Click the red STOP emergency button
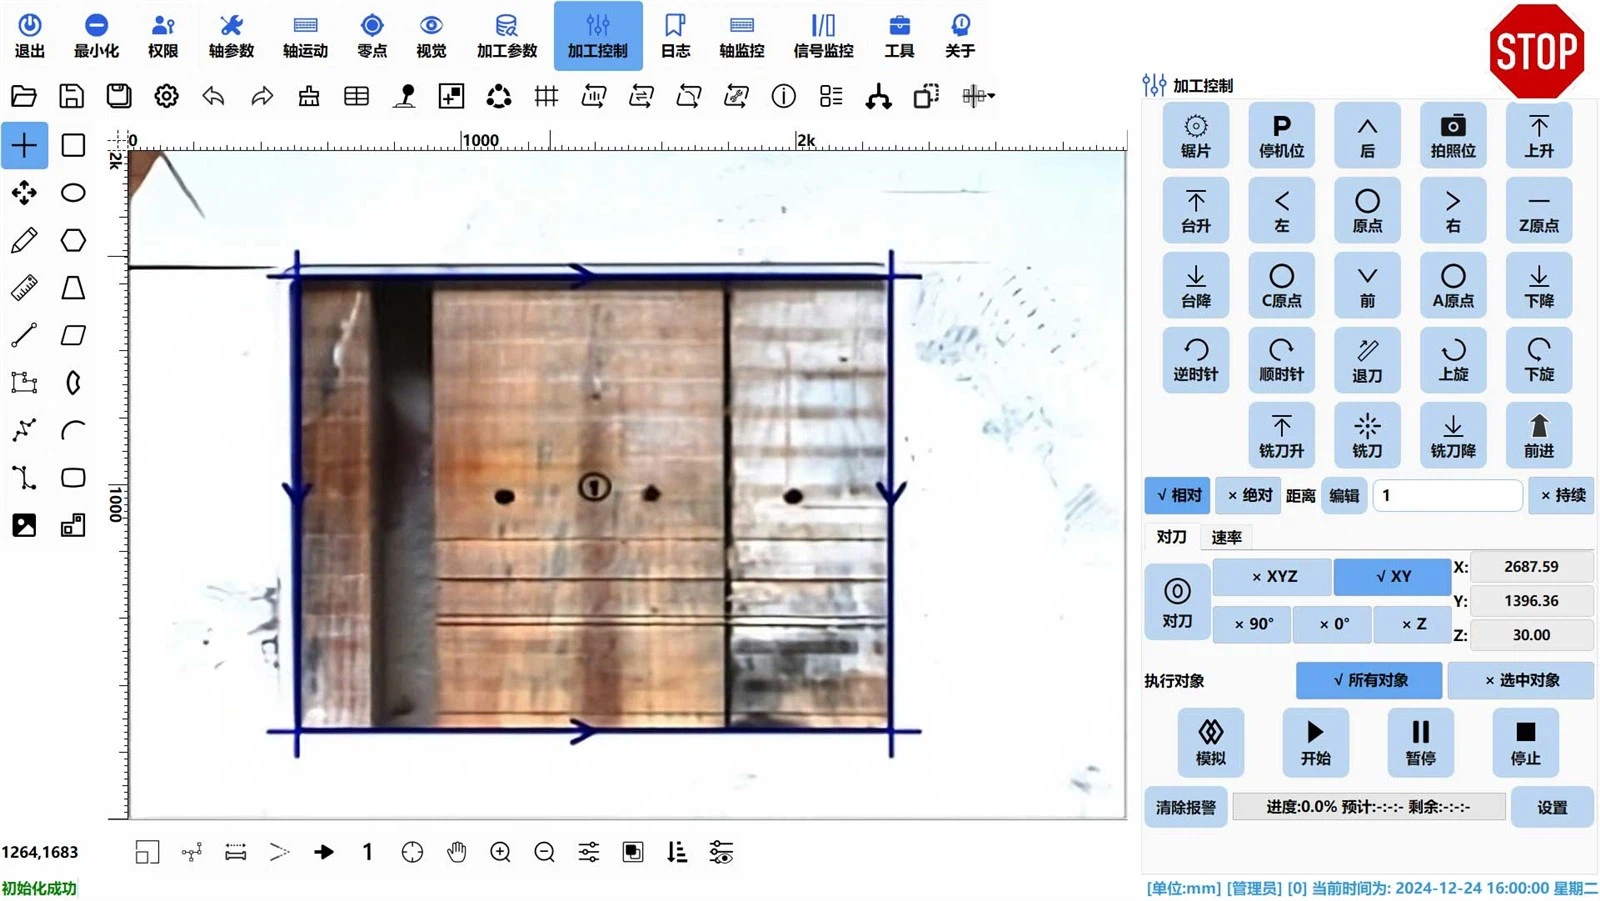Image resolution: width=1600 pixels, height=901 pixels. [x=1536, y=50]
